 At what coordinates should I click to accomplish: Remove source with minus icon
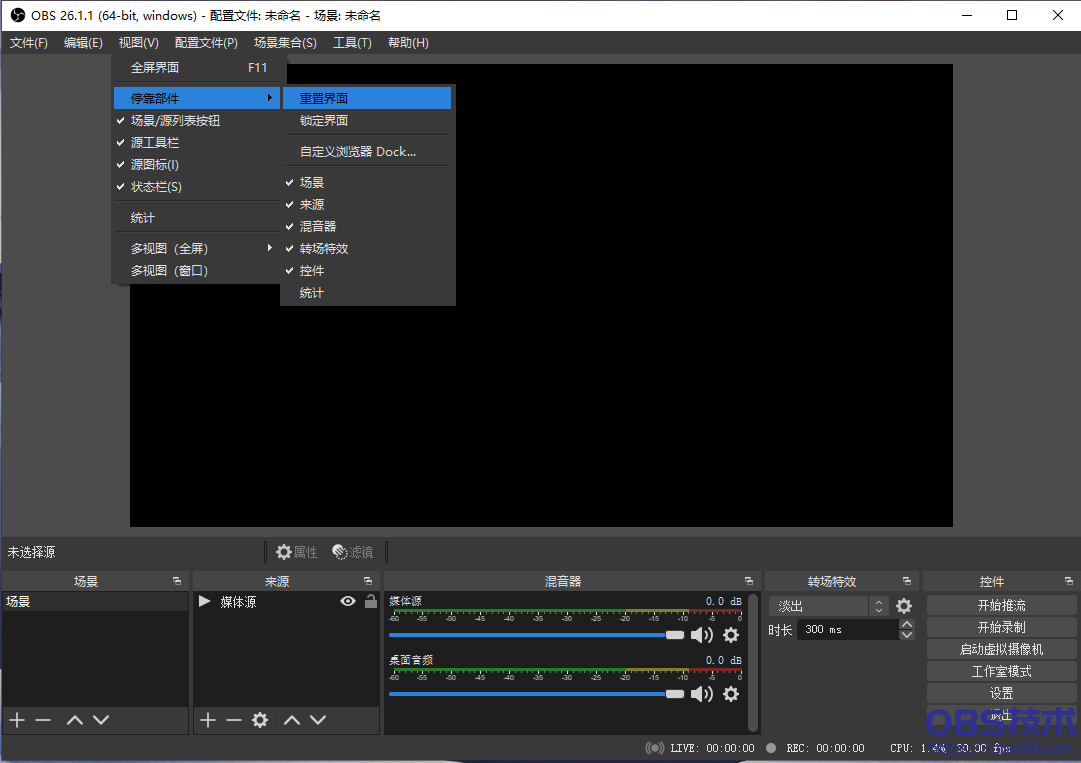click(x=234, y=720)
